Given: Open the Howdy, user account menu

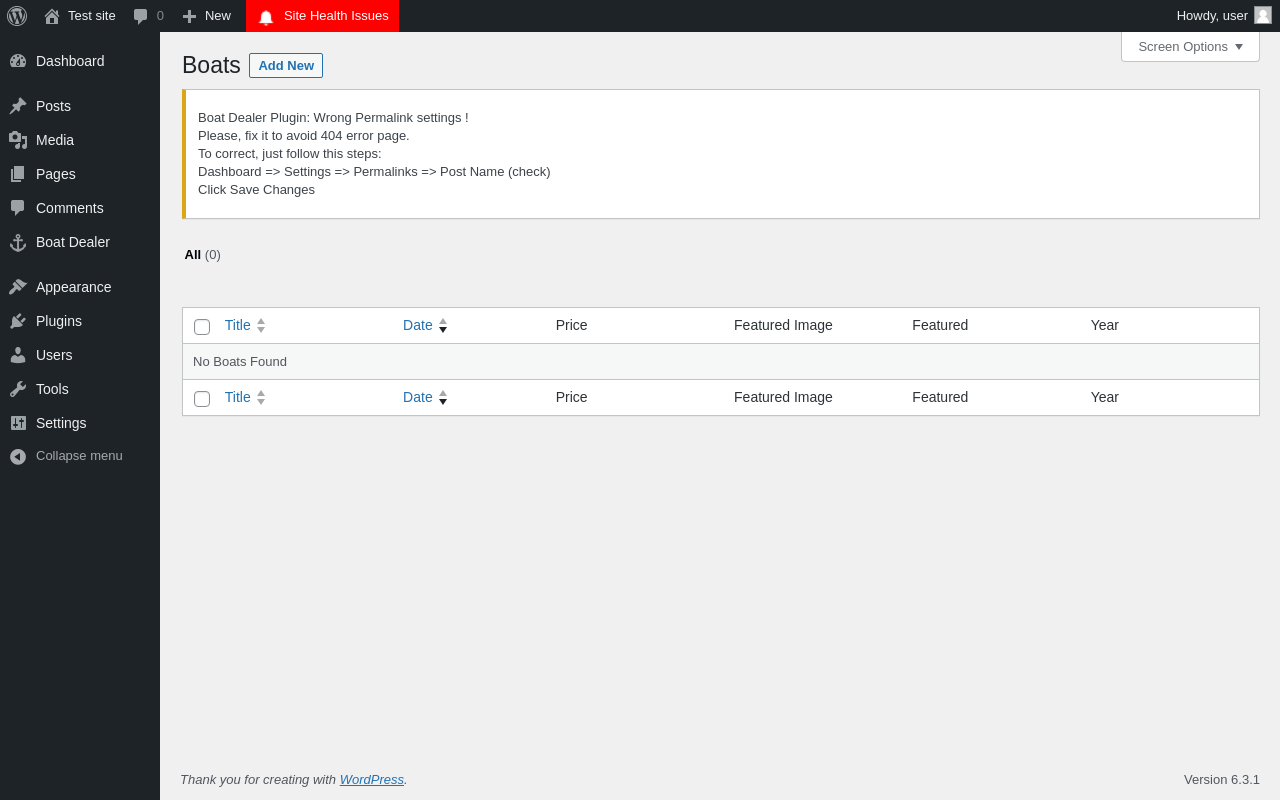Looking at the screenshot, I should coord(1224,16).
